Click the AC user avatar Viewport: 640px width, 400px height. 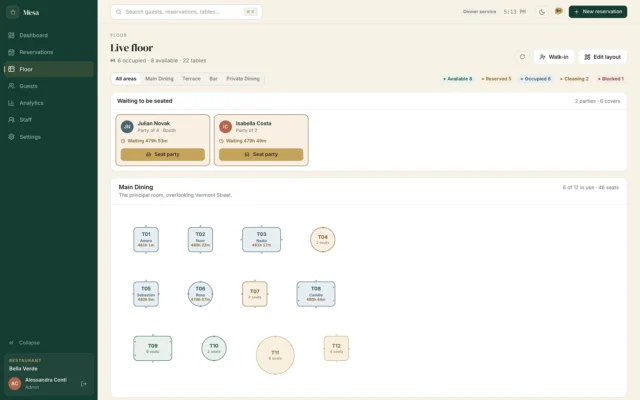[x=15, y=384]
